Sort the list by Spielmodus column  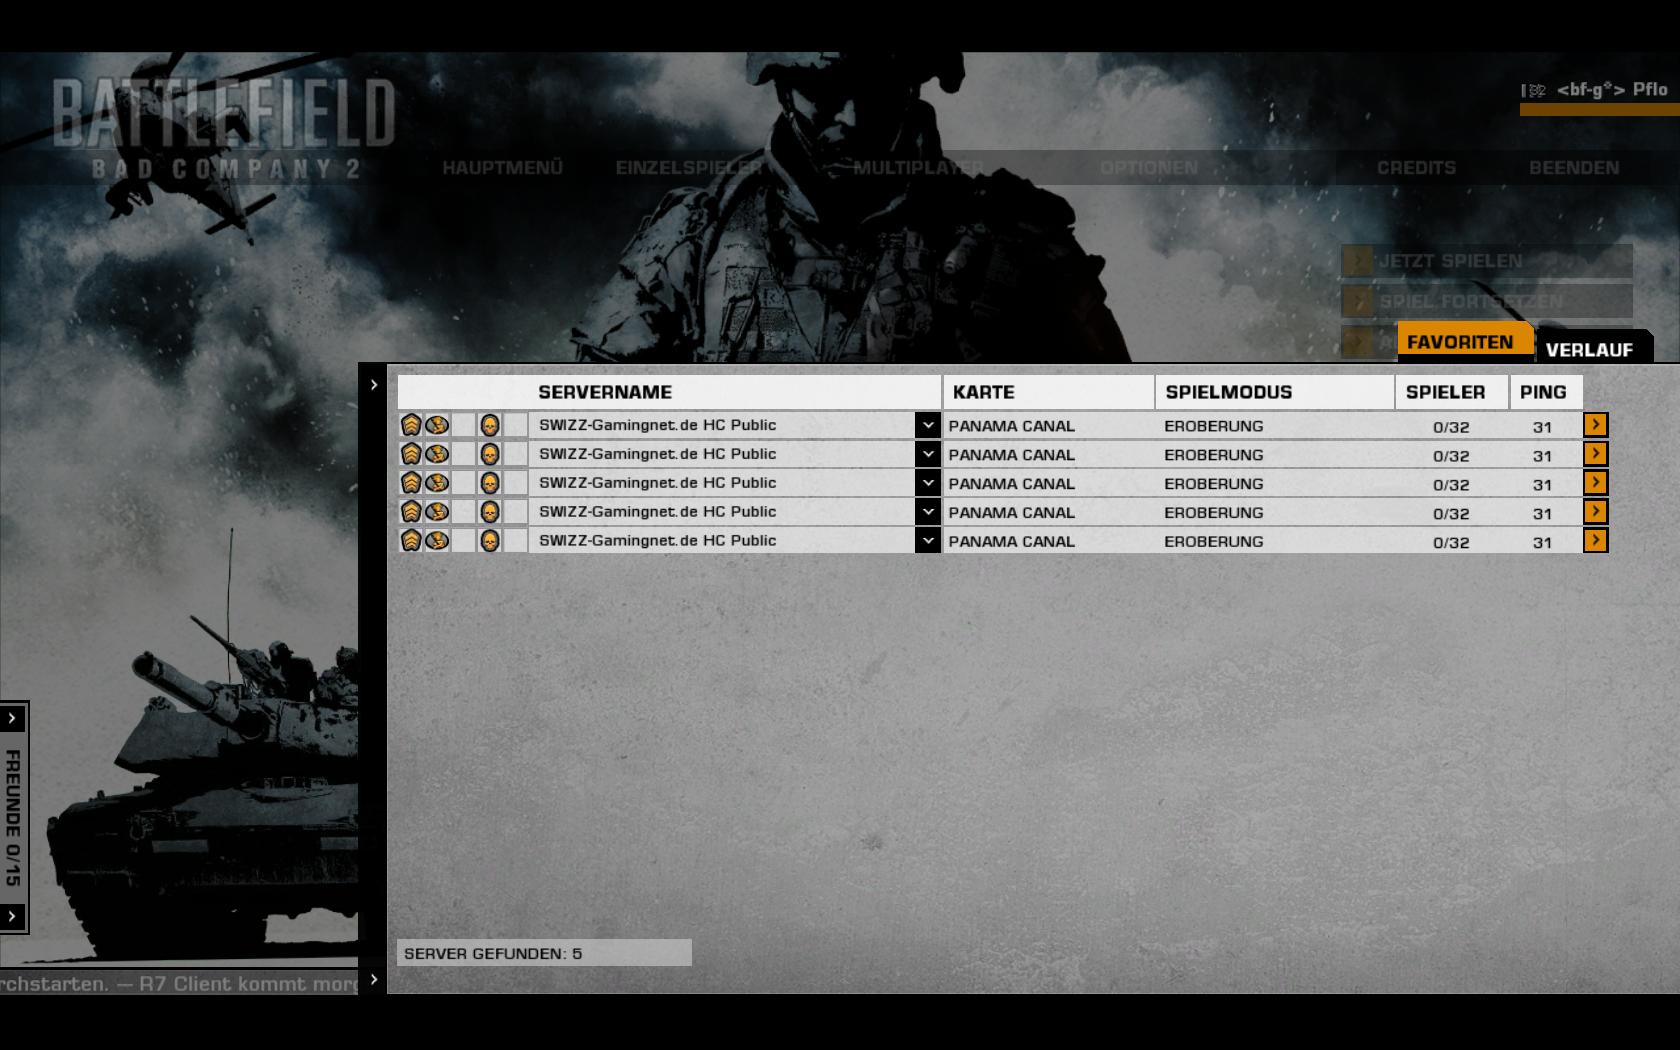click(x=1275, y=392)
